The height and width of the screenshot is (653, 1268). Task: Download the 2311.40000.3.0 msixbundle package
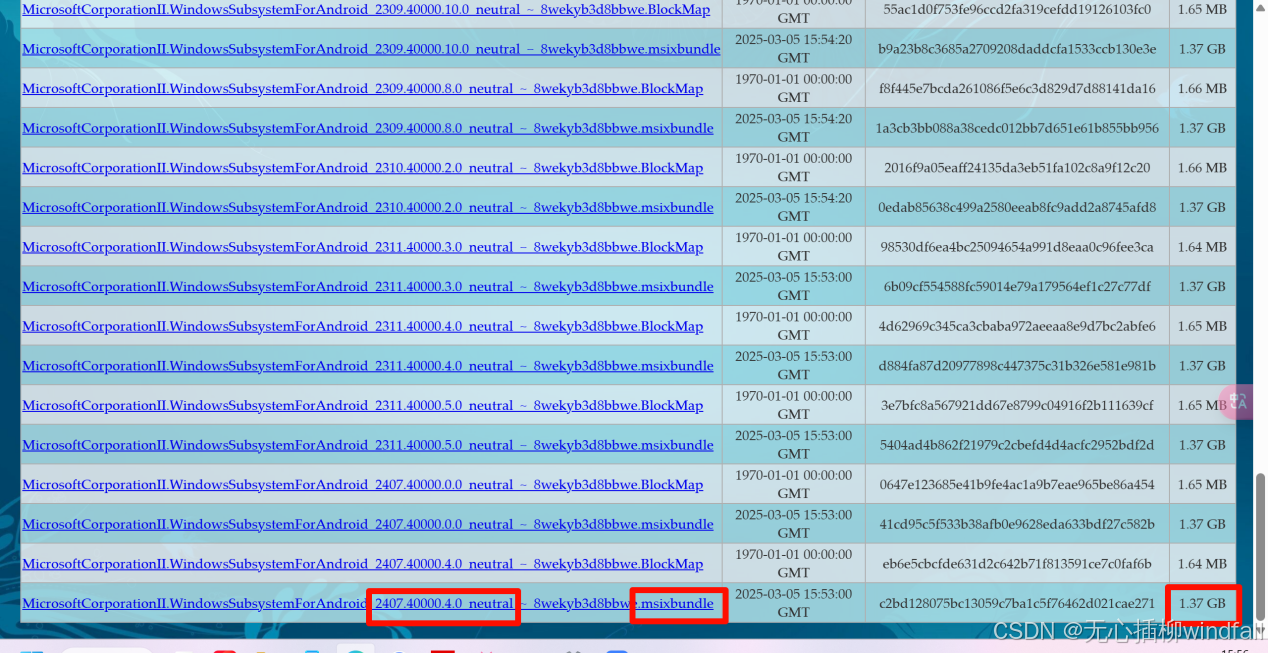(368, 286)
